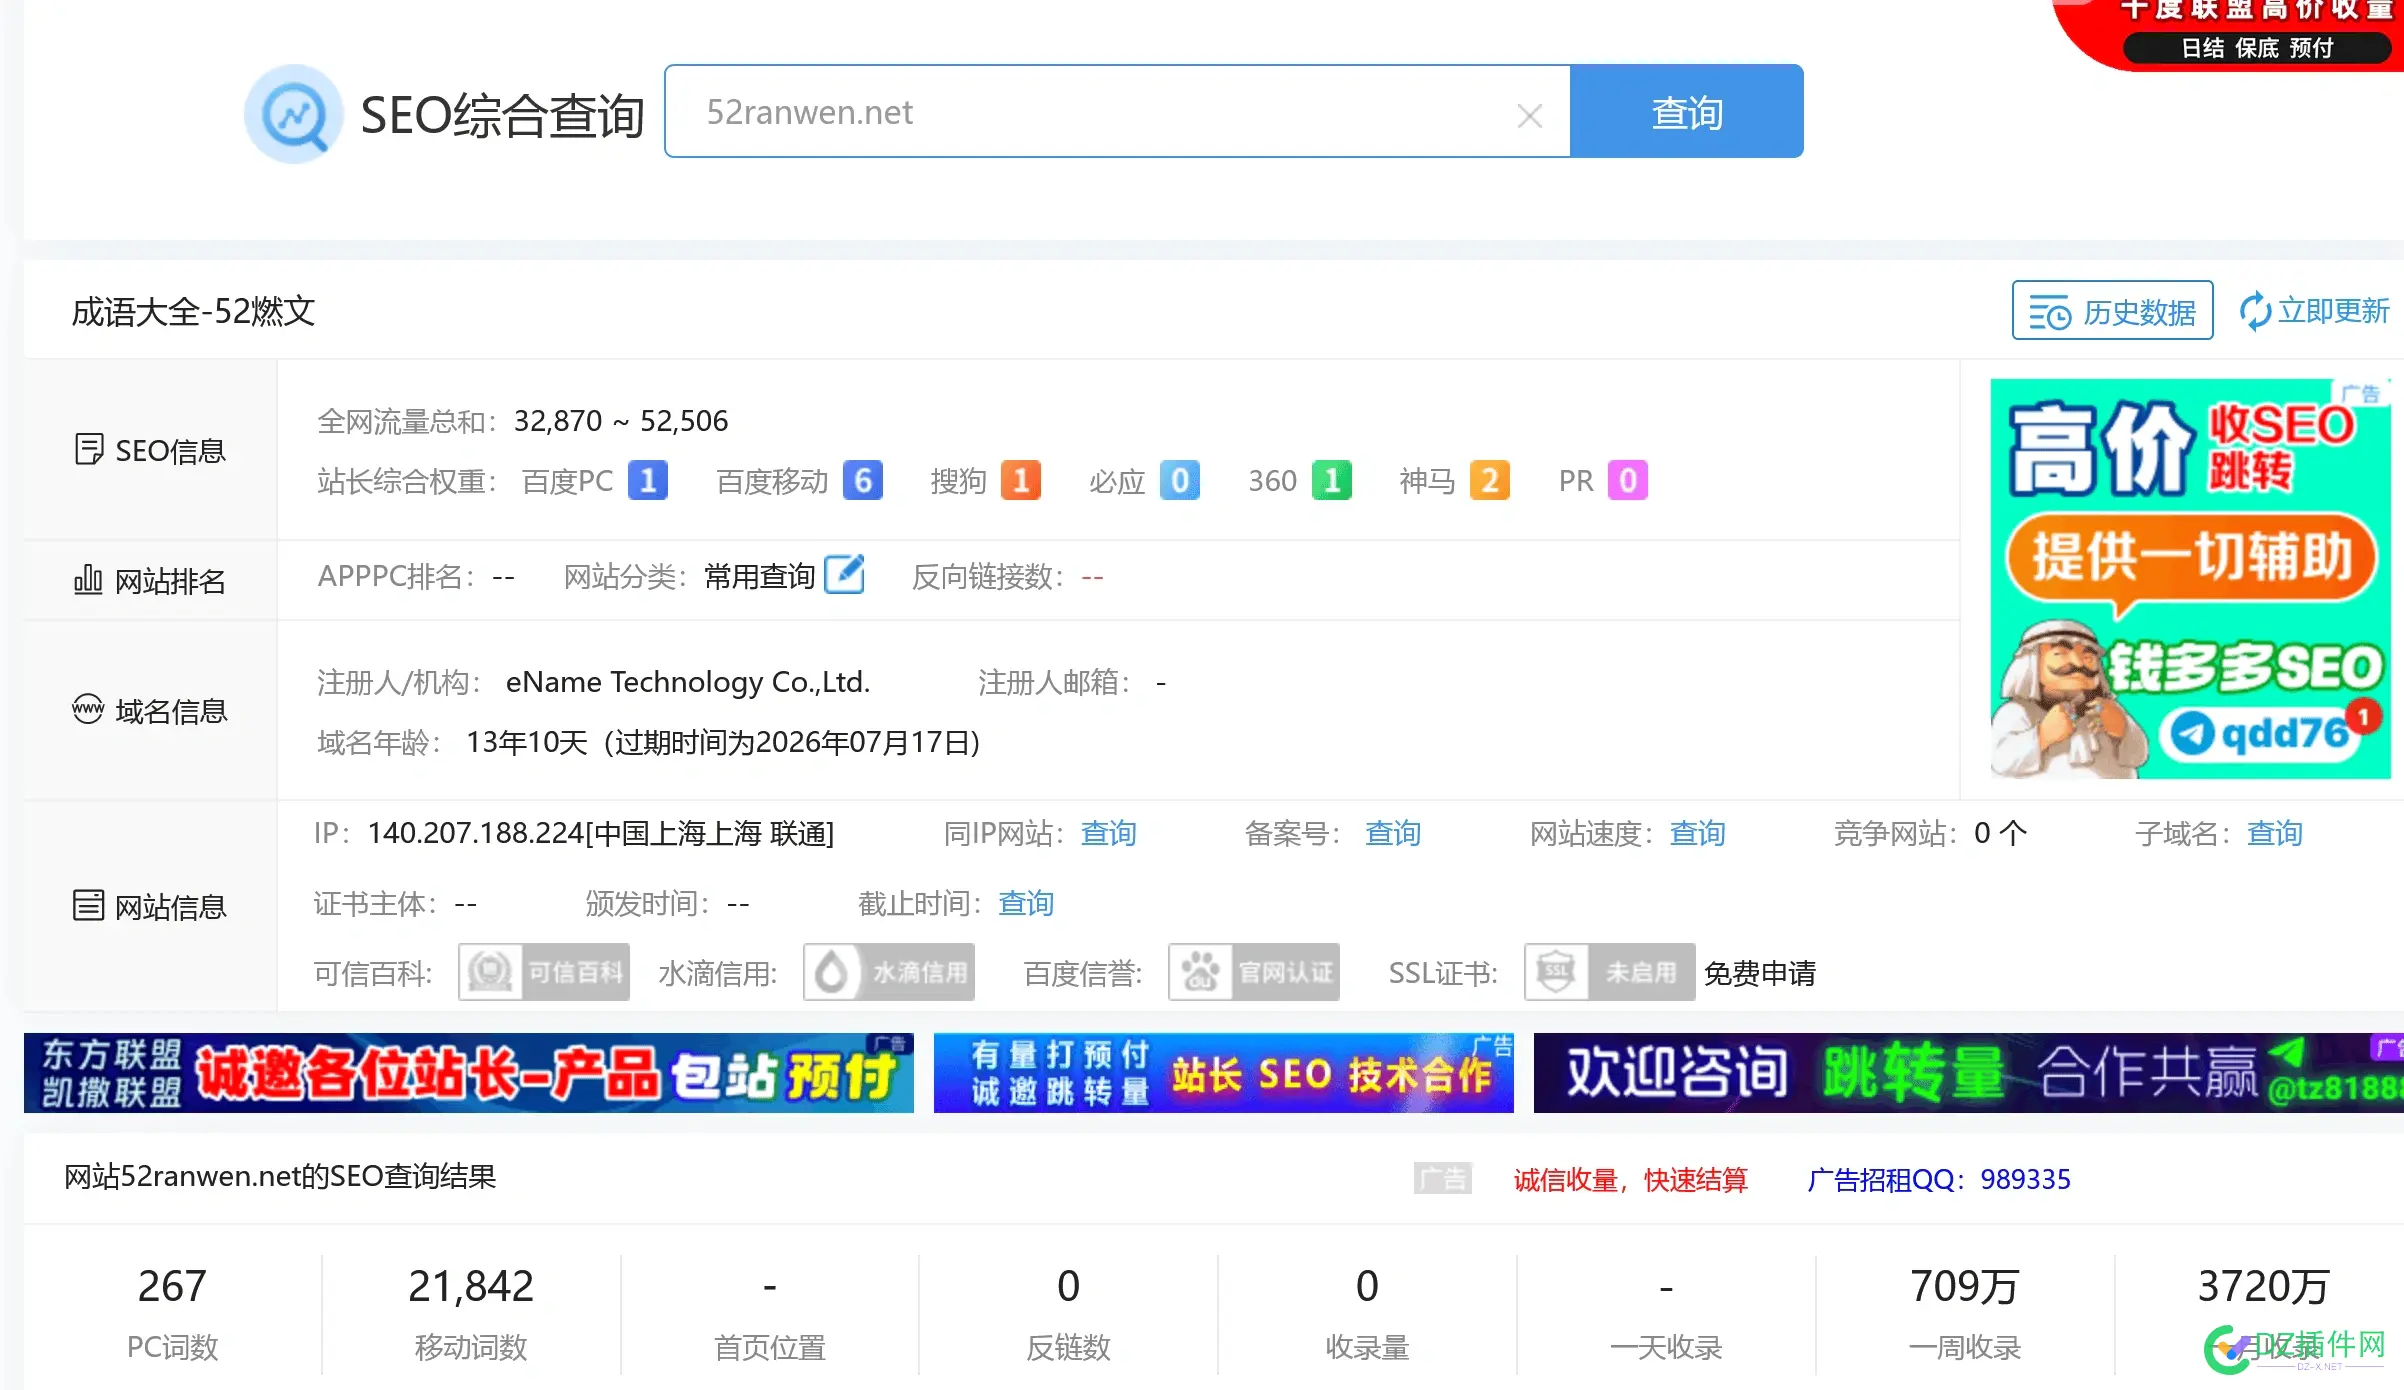Click the SEO综合查询 magnifier logo icon

click(293, 113)
